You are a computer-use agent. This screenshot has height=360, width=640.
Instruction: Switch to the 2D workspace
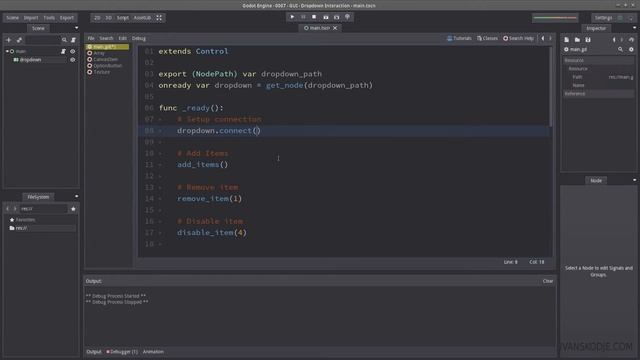click(97, 18)
